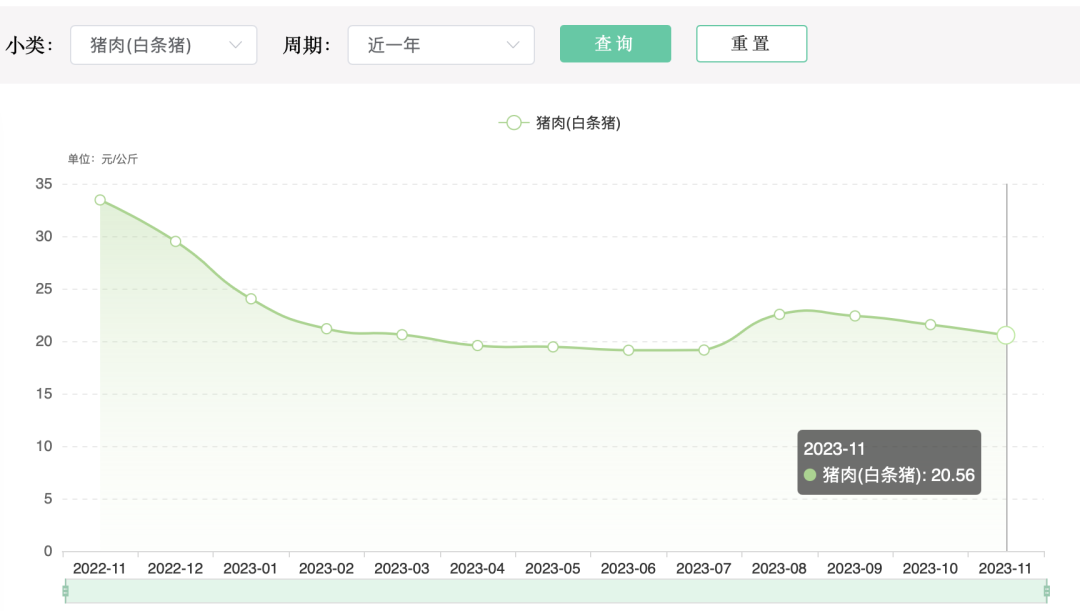Open the 小类 category dropdown
Viewport: 1080px width, 611px height.
coord(163,44)
